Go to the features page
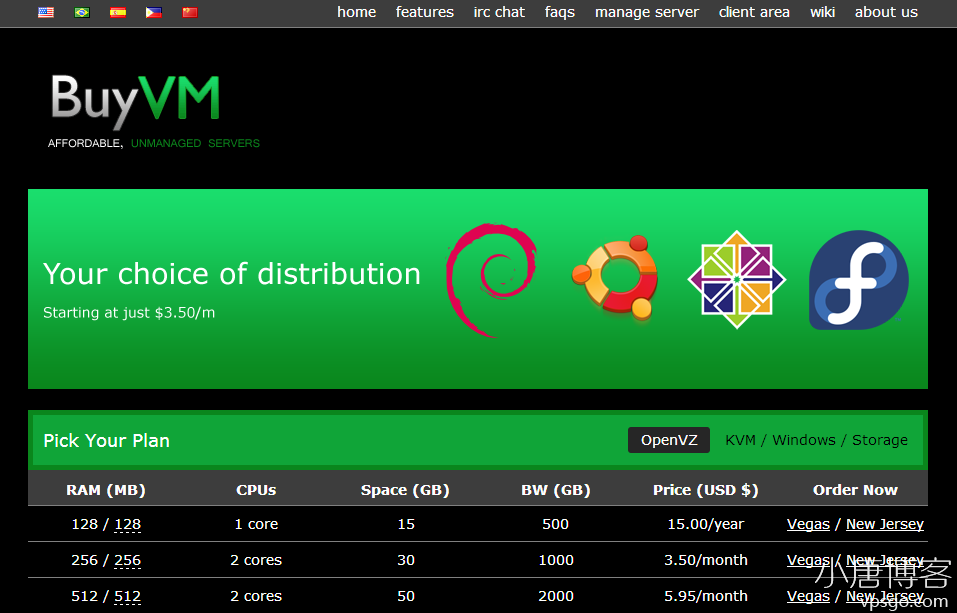Viewport: 957px width, 613px height. coord(425,12)
